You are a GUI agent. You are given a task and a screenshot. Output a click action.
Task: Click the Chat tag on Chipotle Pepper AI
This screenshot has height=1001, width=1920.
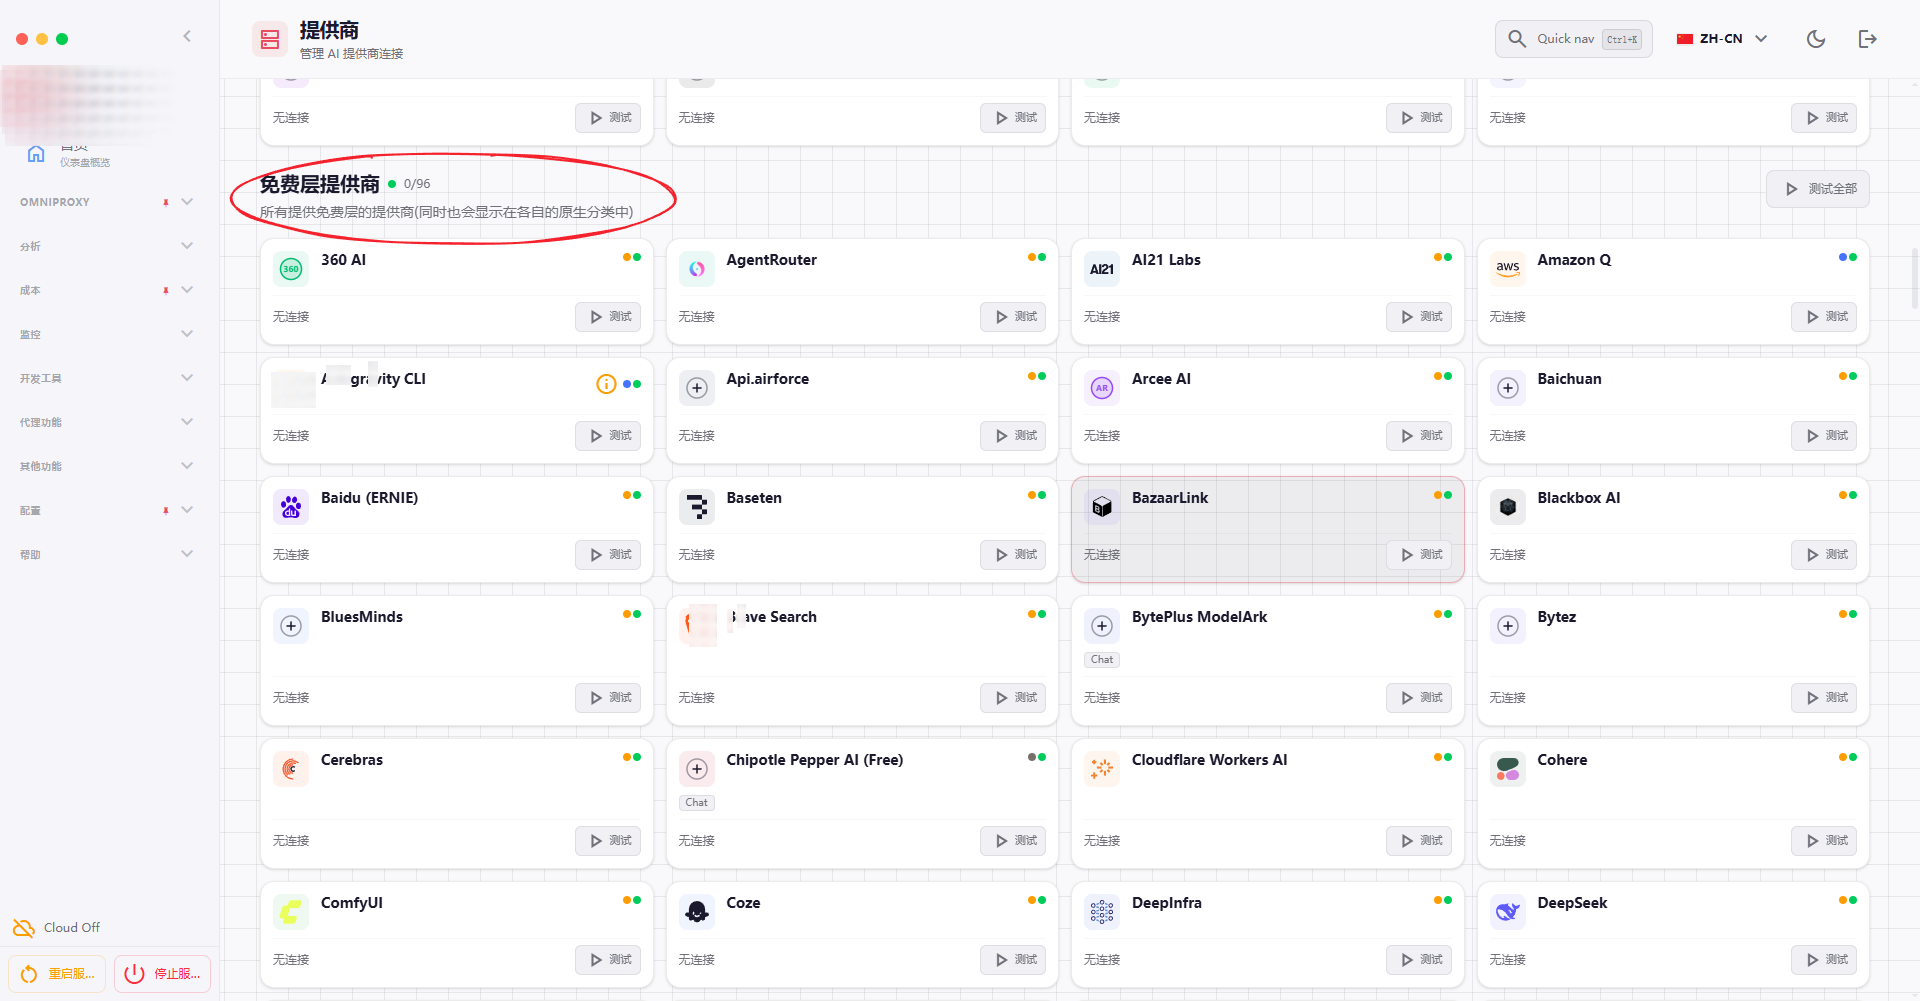coord(697,803)
